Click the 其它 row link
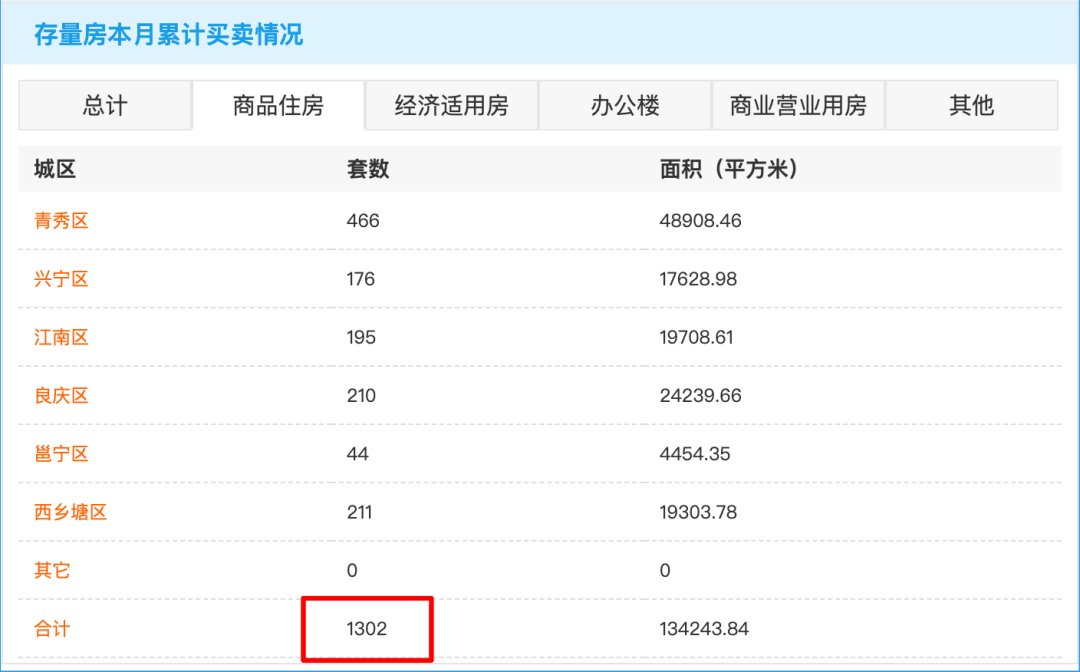This screenshot has height=672, width=1080. click(x=52, y=570)
